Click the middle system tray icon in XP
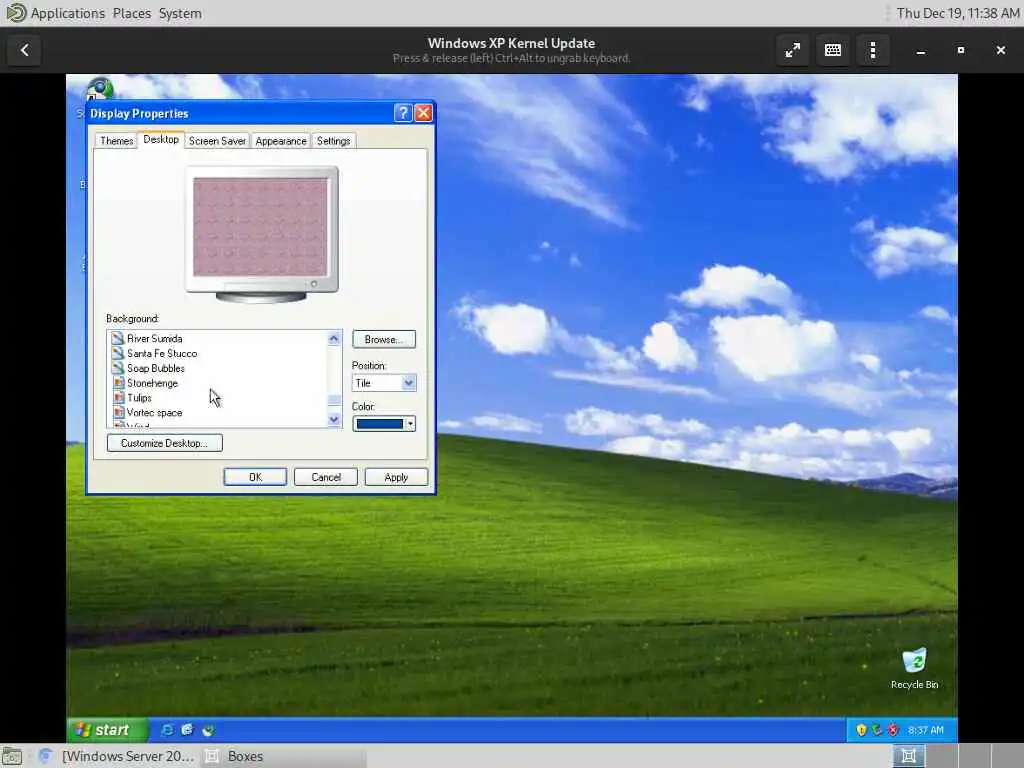Image resolution: width=1024 pixels, height=768 pixels. click(877, 730)
